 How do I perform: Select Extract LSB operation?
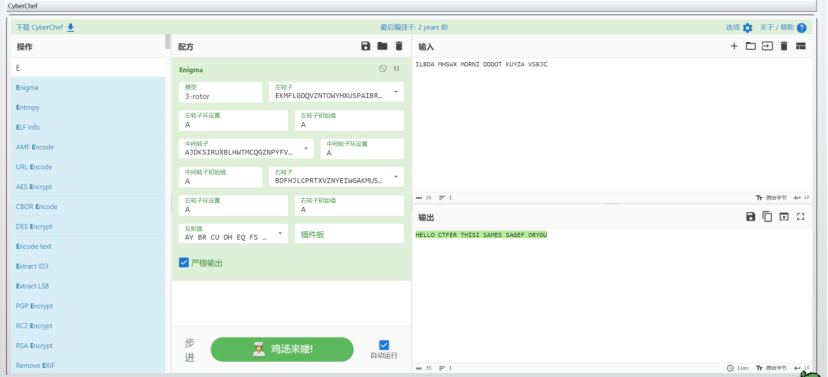(88, 286)
